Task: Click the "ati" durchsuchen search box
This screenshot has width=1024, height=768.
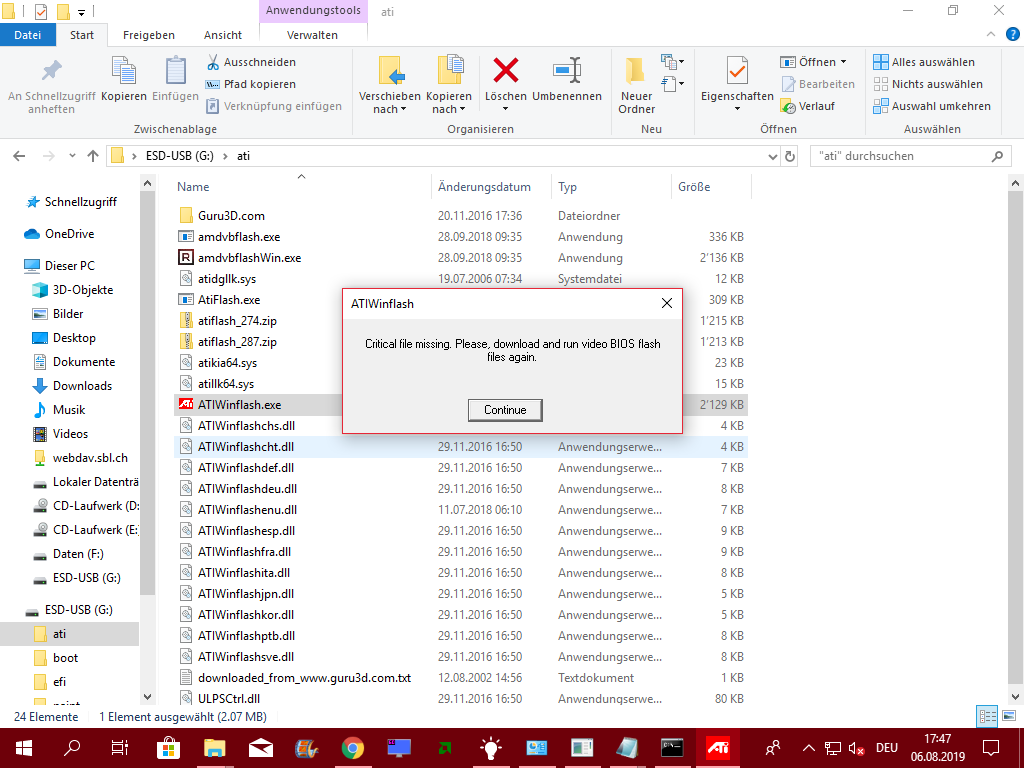Action: 910,156
